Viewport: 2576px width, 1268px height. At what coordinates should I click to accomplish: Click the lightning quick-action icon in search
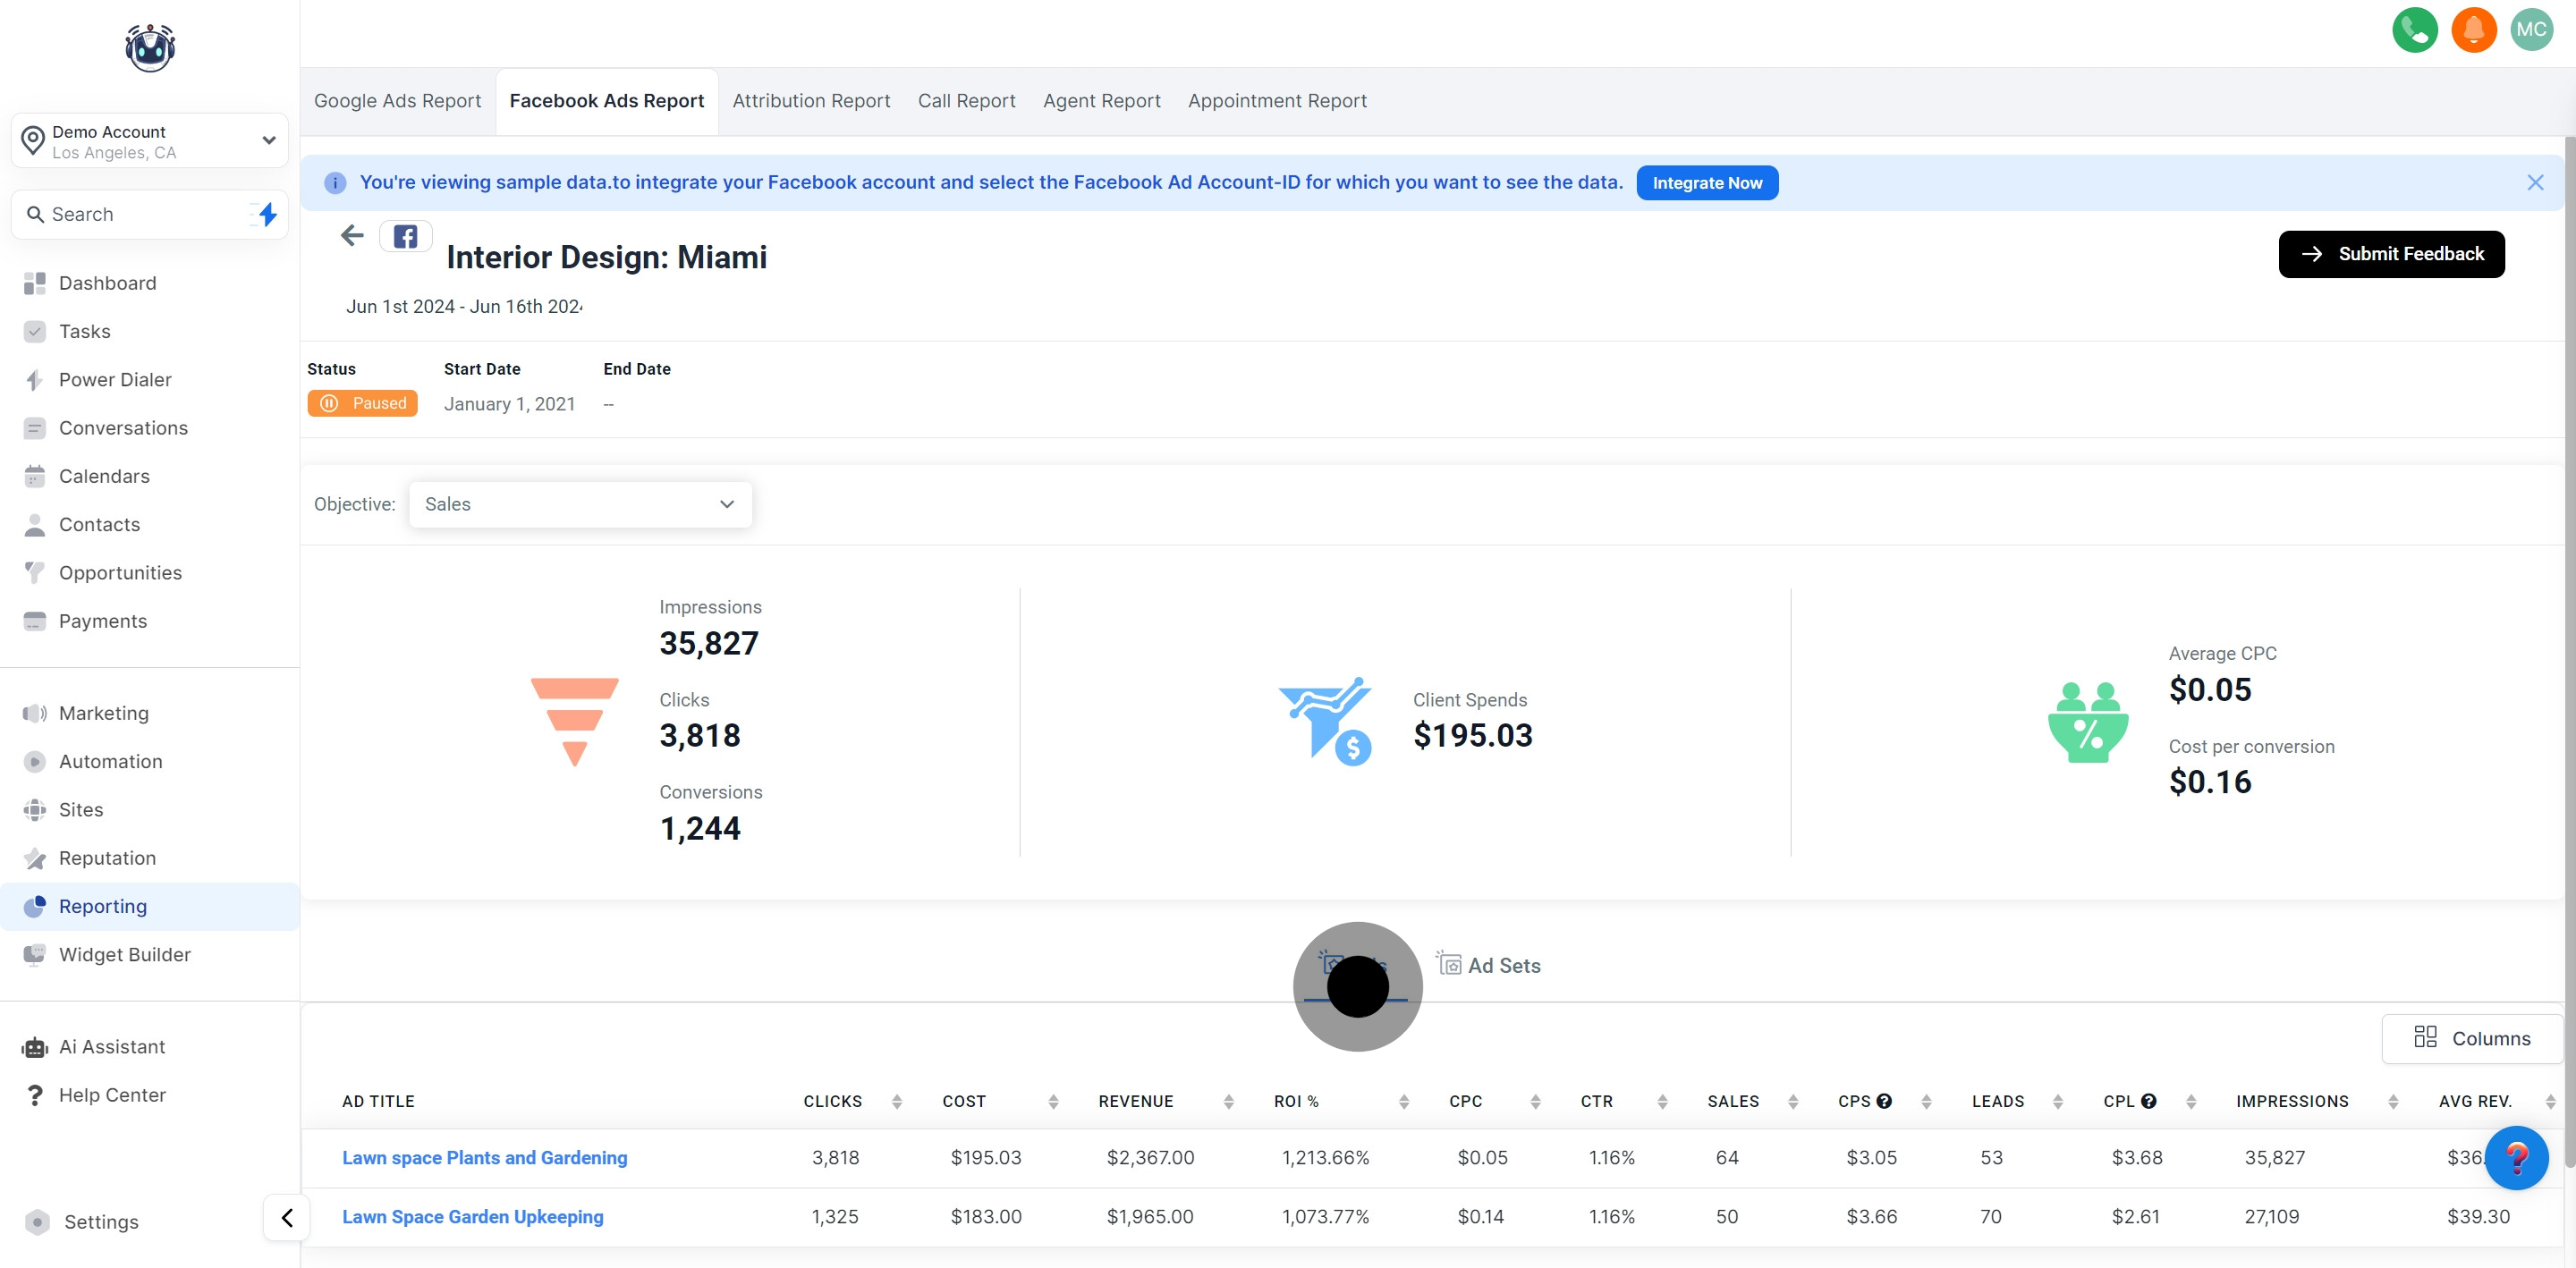tap(267, 214)
